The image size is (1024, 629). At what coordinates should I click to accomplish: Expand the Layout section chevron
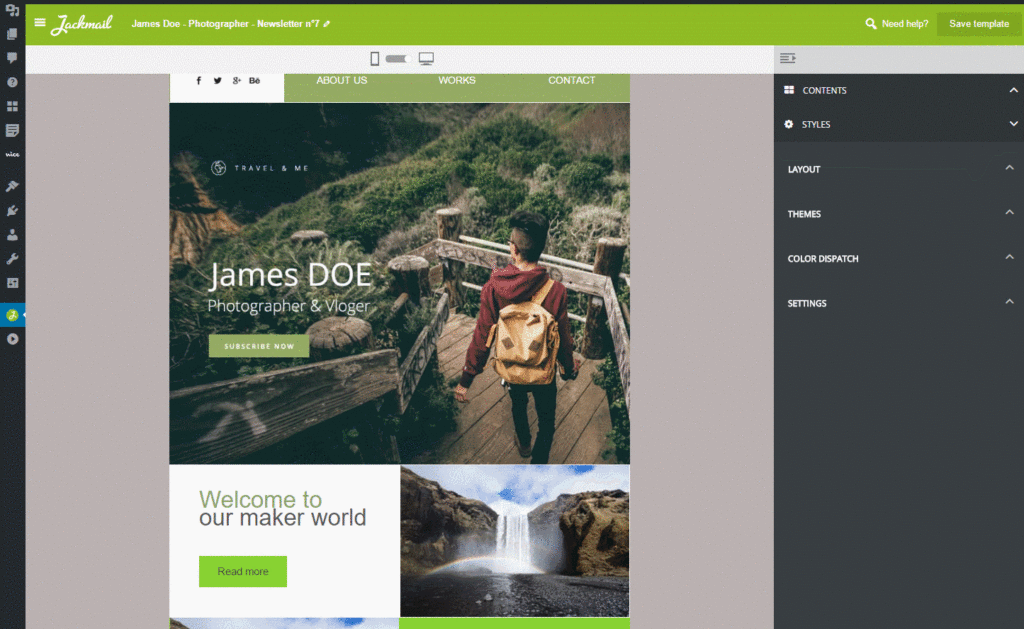coord(1010,168)
